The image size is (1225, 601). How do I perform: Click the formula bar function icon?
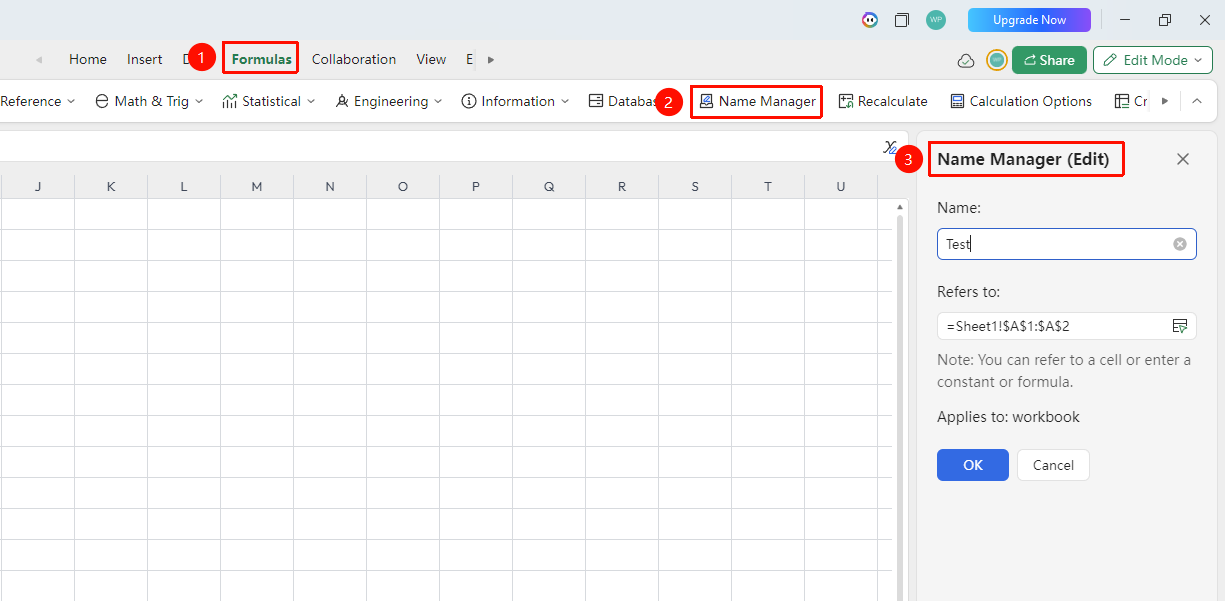pos(890,147)
